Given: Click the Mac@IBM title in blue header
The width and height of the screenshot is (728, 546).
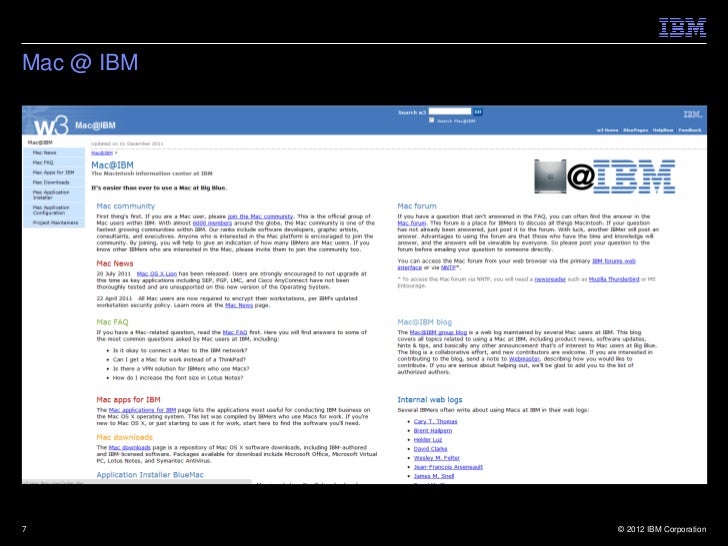Looking at the screenshot, I should pyautogui.click(x=95, y=125).
